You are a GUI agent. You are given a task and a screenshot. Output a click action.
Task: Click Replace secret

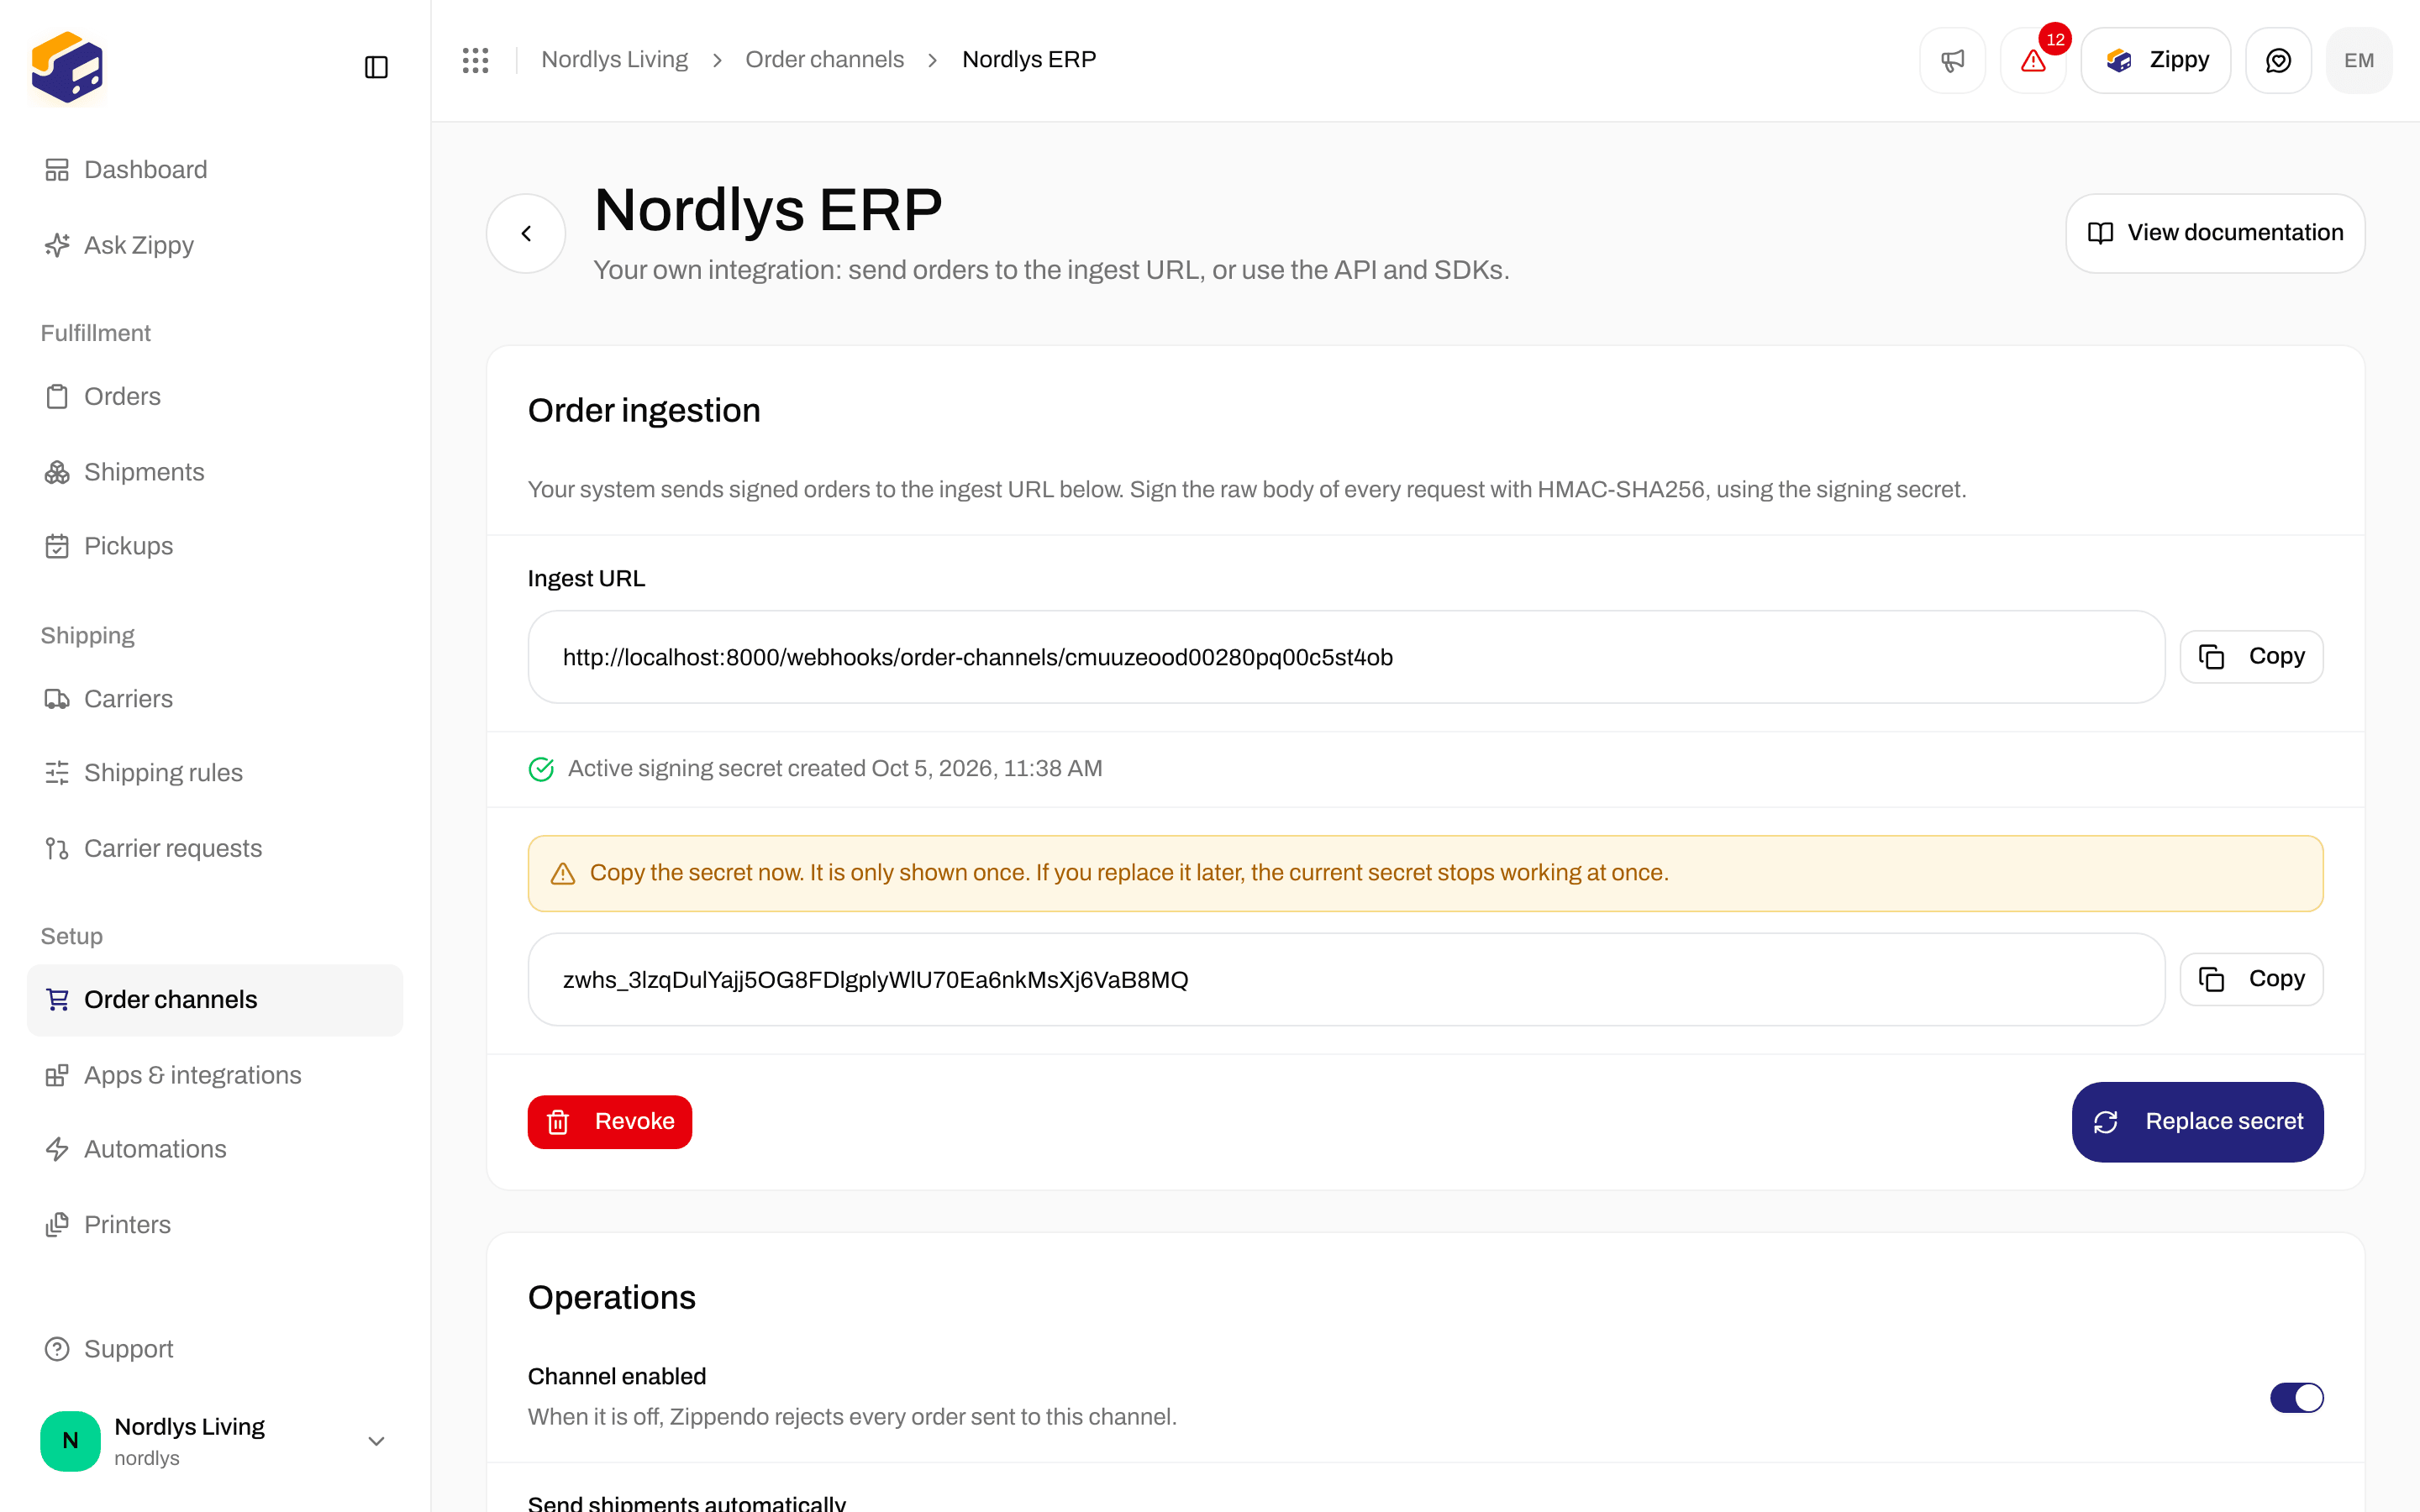click(2197, 1122)
